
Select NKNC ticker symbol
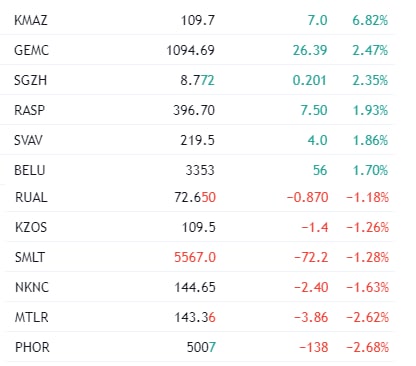click(32, 287)
